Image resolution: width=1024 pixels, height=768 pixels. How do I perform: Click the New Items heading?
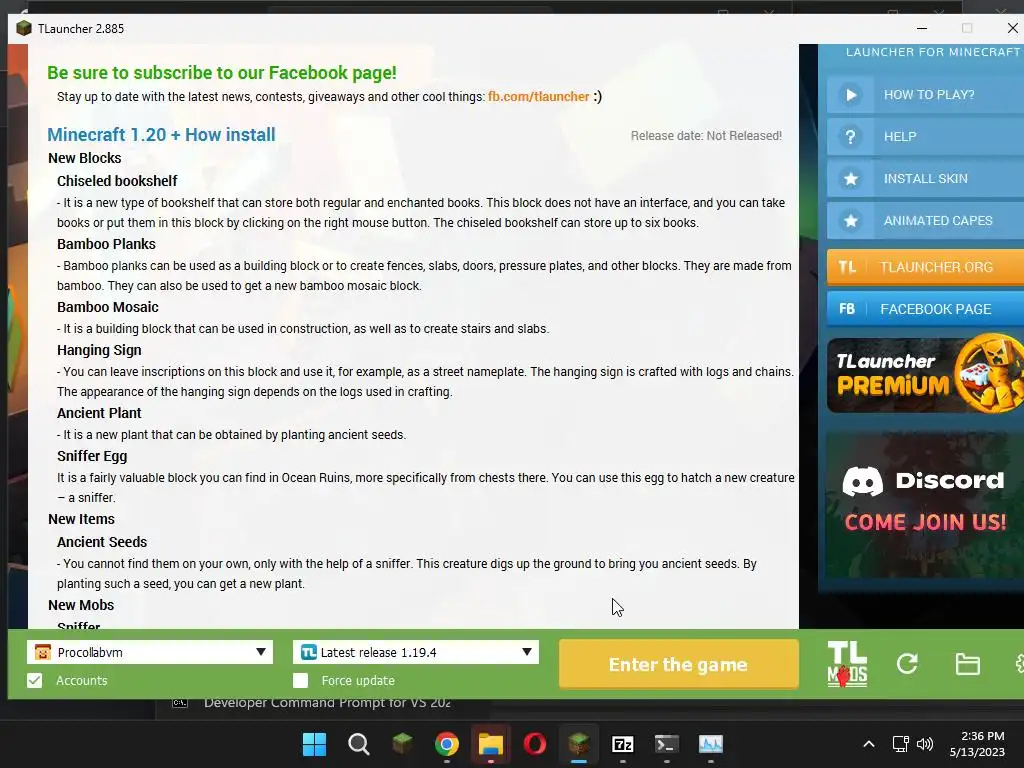[82, 519]
